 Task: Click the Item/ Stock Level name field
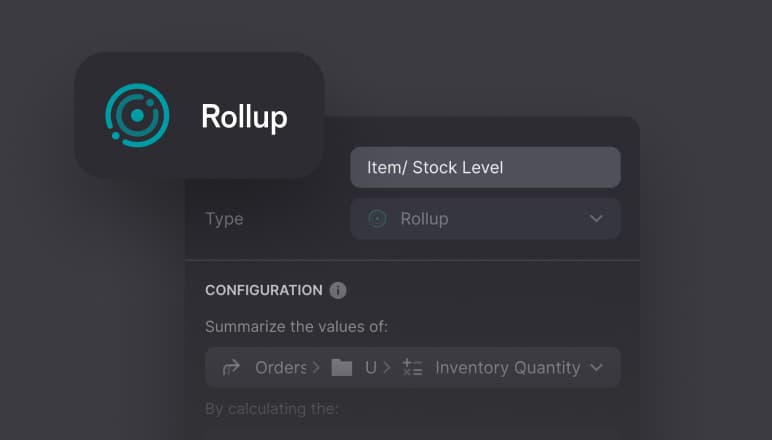(485, 168)
